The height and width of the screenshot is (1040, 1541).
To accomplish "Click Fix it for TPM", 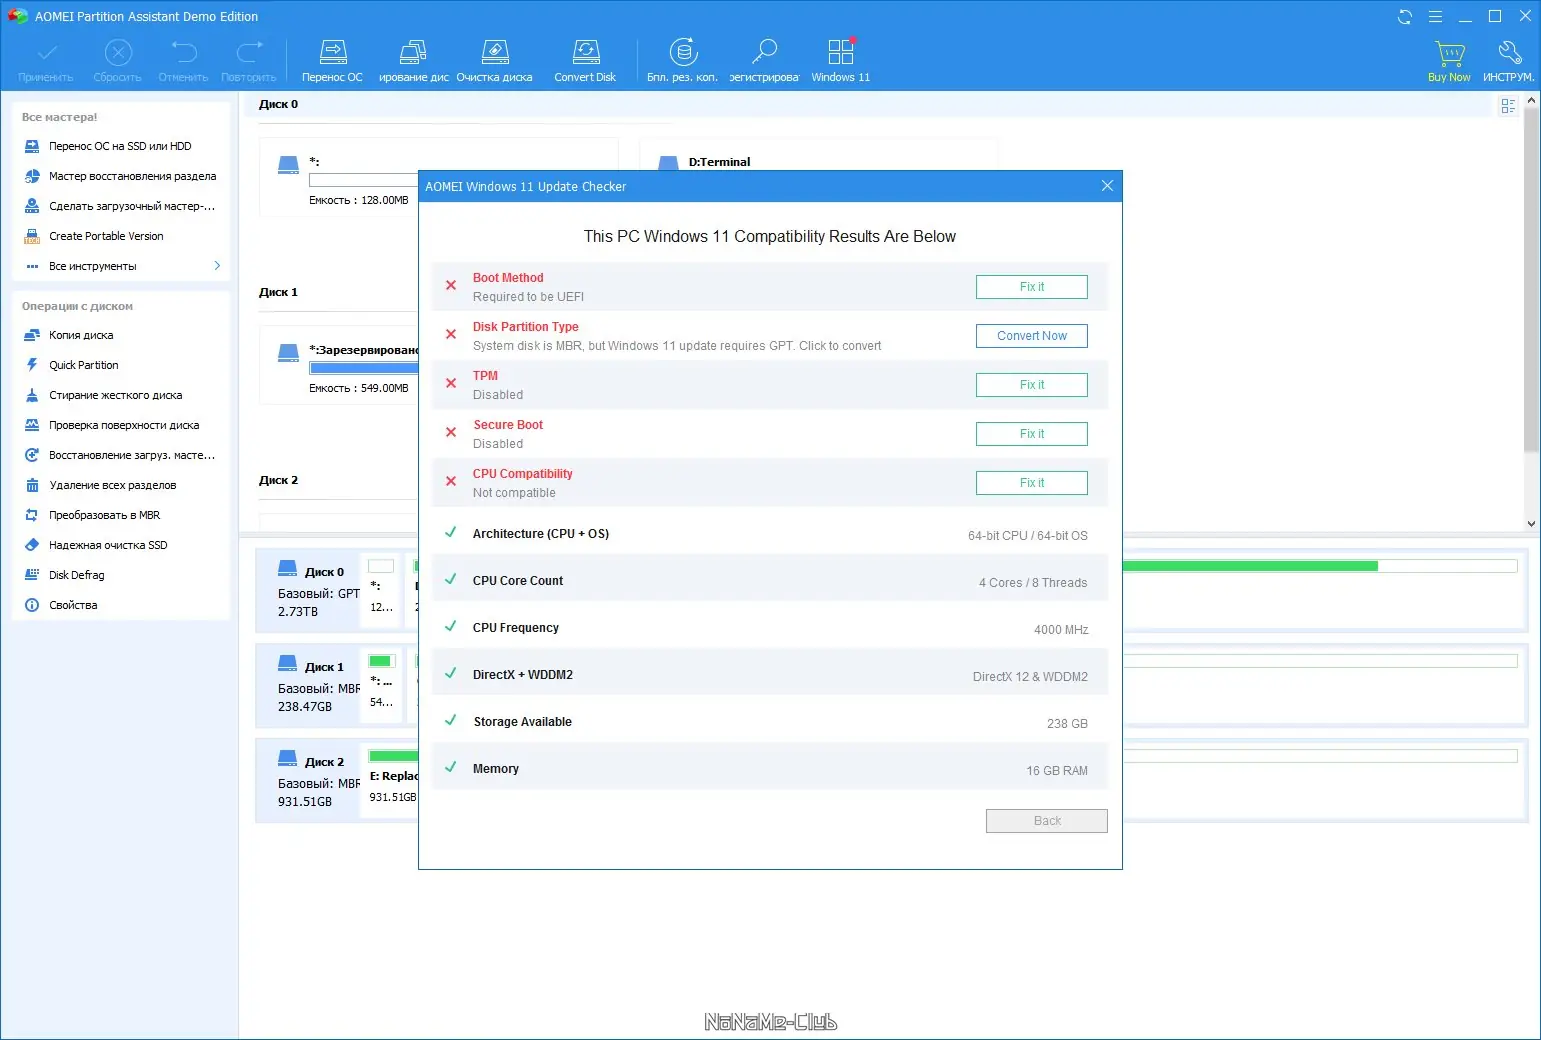I will [1031, 385].
